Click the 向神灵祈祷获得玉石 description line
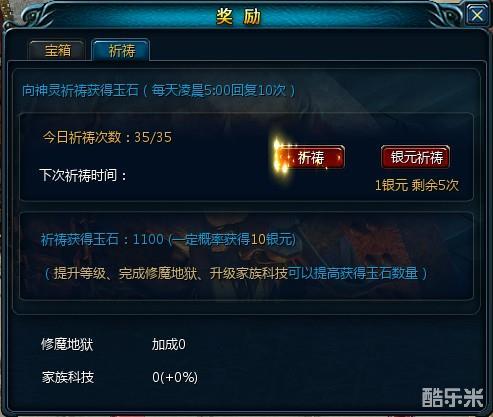Screen dimensions: 493x417 (159, 90)
